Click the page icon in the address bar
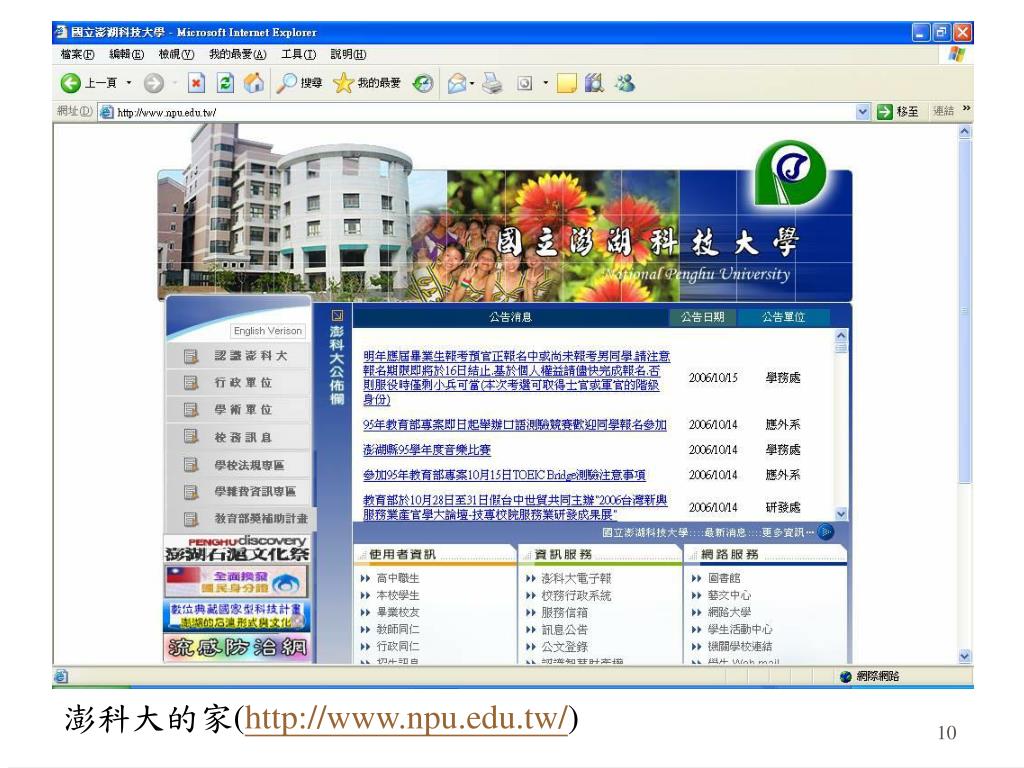The height and width of the screenshot is (768, 1024). [x=106, y=112]
